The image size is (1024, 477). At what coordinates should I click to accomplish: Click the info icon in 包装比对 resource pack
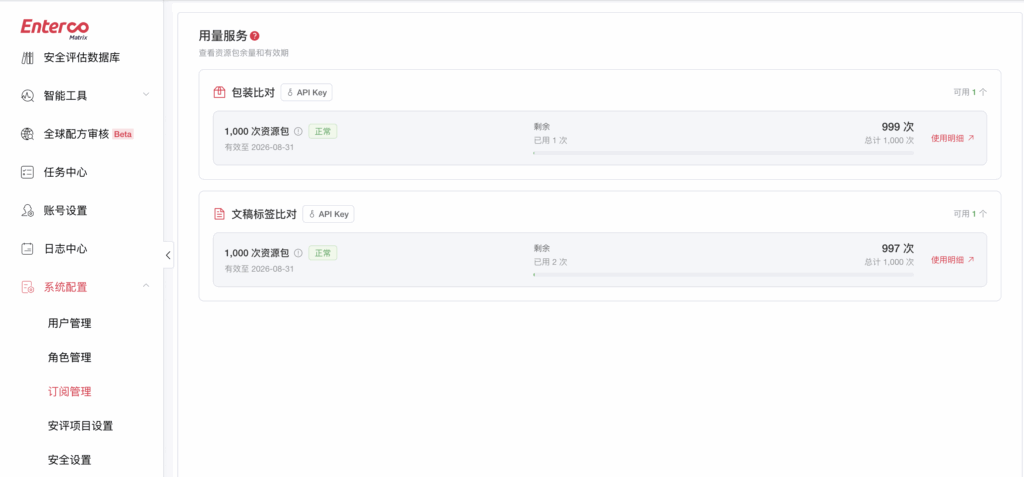pos(298,131)
